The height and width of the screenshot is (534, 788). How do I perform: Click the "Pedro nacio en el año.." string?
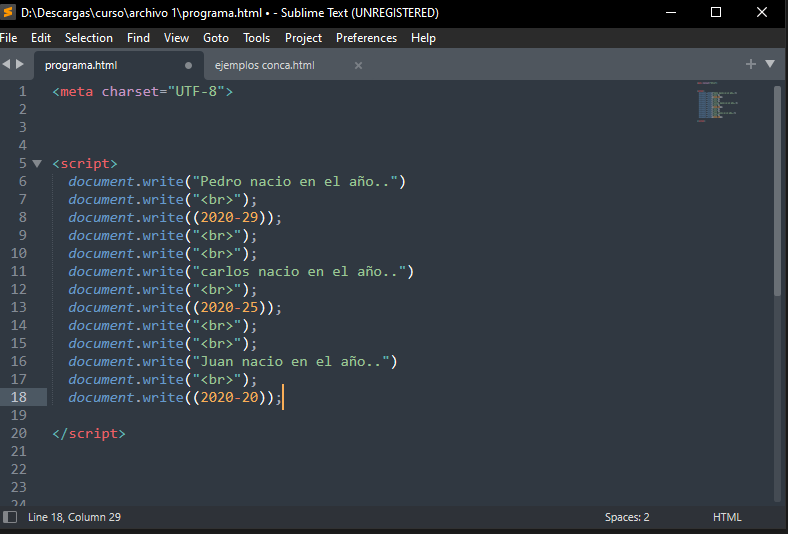click(x=295, y=181)
